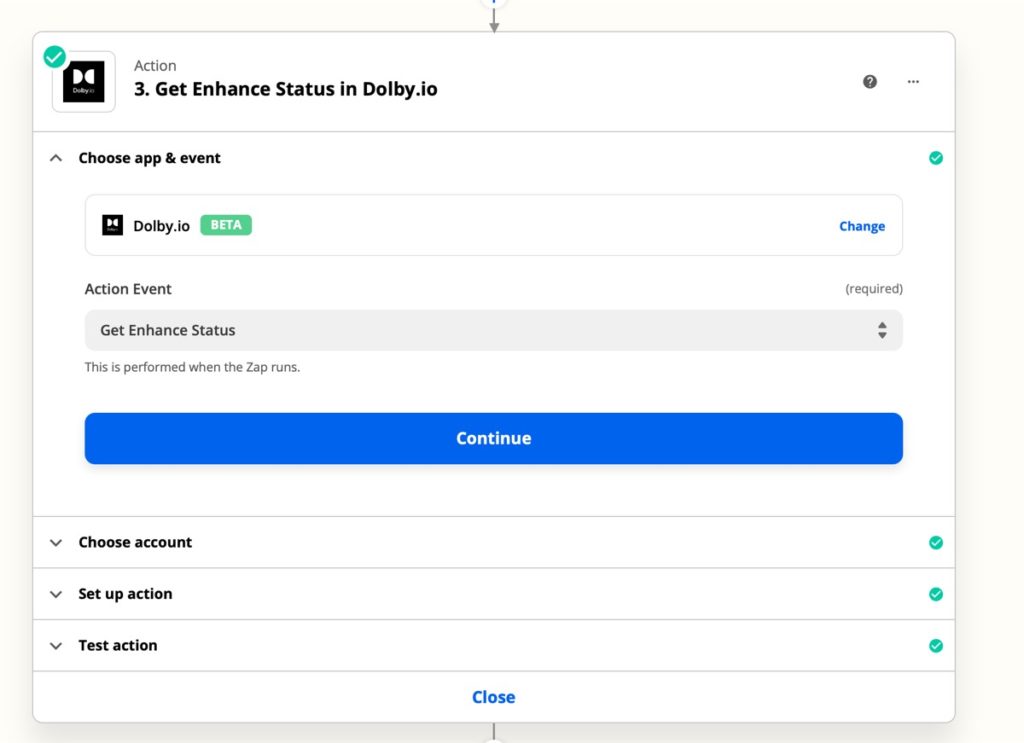1024x743 pixels.
Task: Open the help question mark icon
Action: point(869,82)
